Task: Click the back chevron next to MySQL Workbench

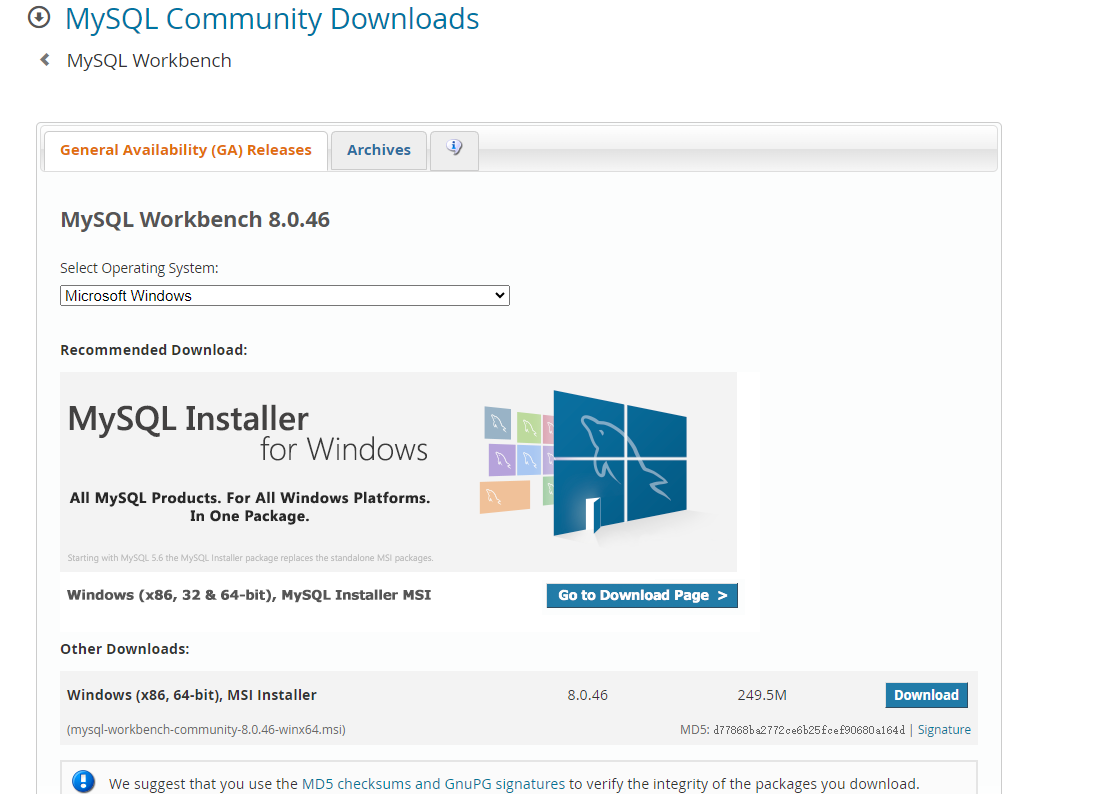Action: click(45, 60)
